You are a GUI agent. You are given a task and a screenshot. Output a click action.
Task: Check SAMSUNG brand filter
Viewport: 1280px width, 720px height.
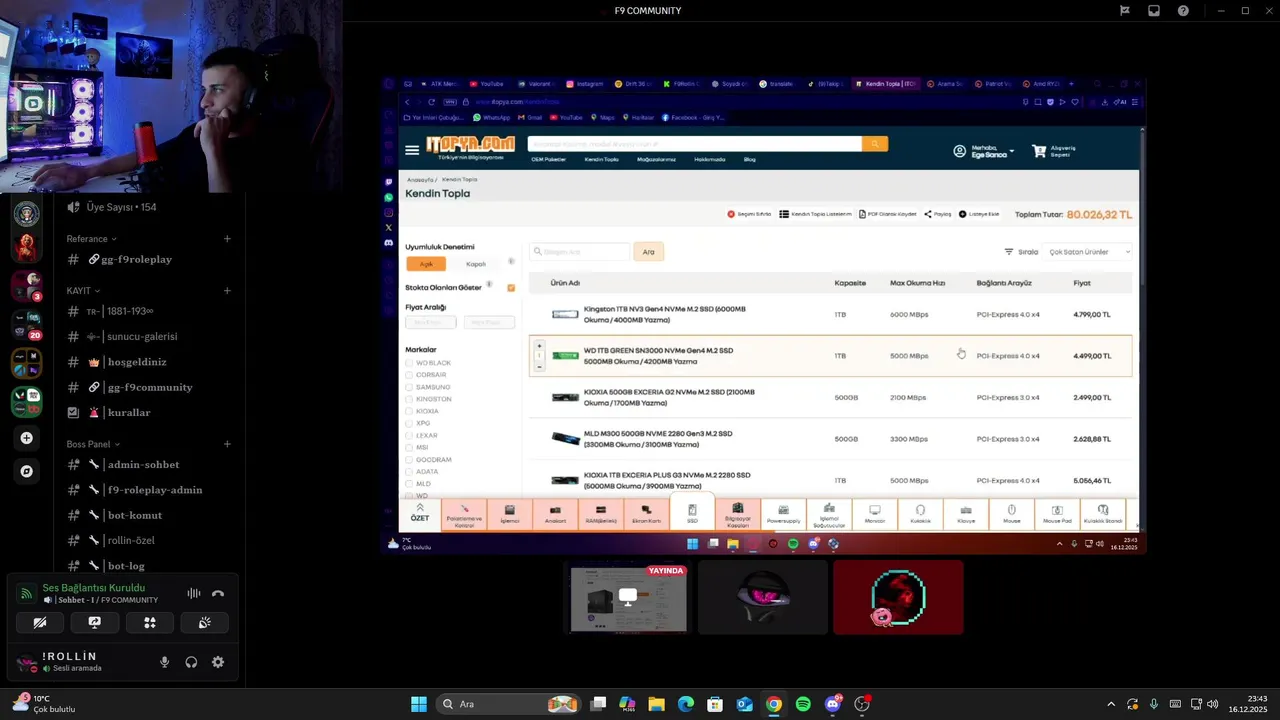pos(409,387)
